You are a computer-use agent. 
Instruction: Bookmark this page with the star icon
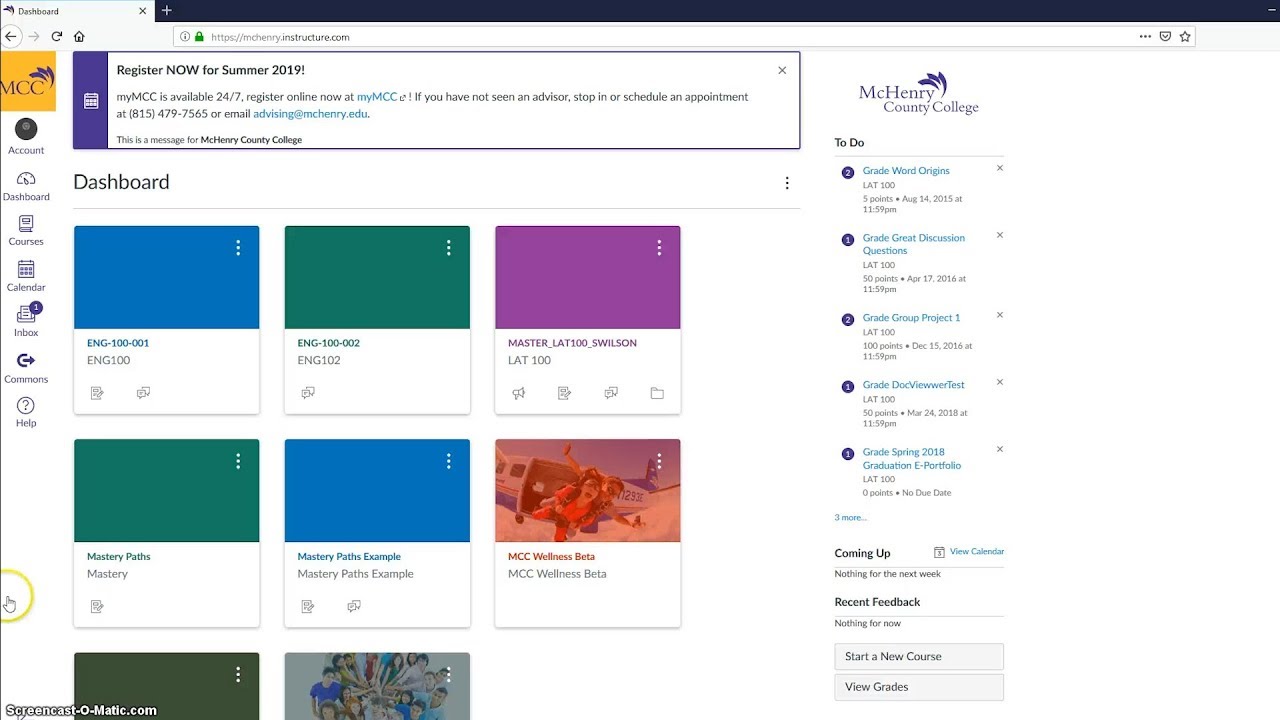click(x=1185, y=36)
